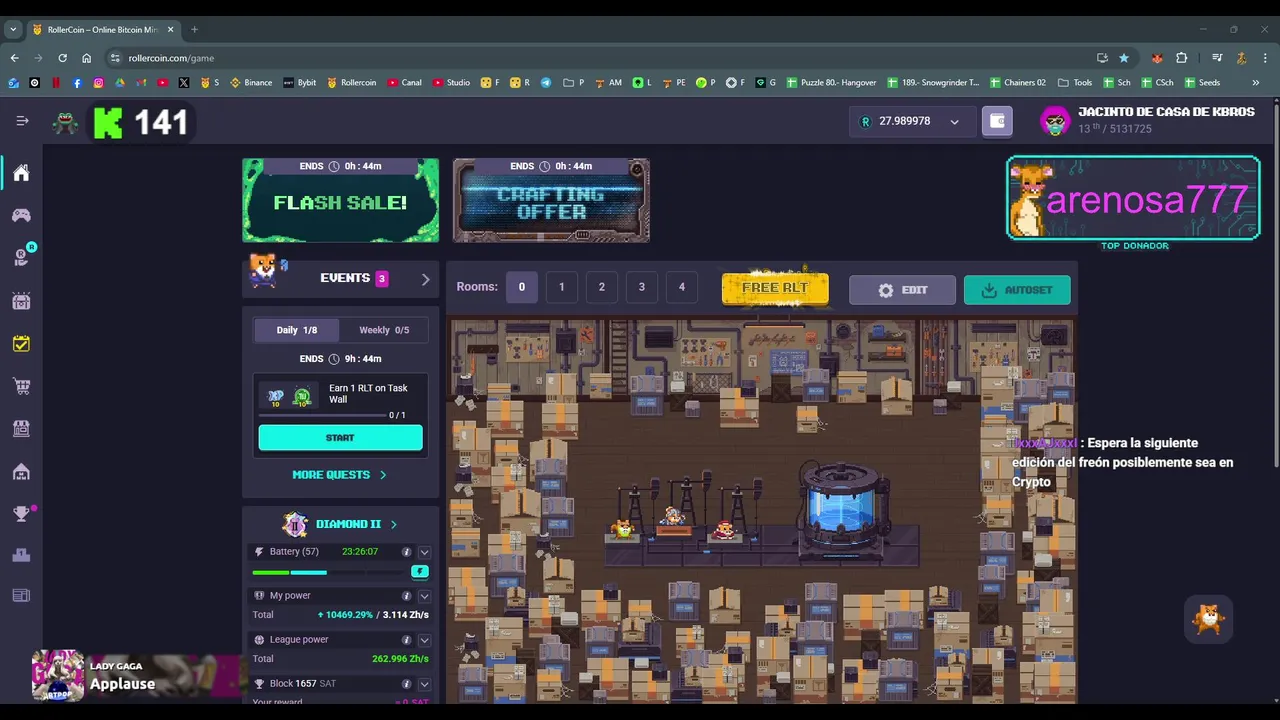Screen dimensions: 1280x720
Task: Open the media control icon in Chrome toolbar
Action: pyautogui.click(x=1217, y=58)
